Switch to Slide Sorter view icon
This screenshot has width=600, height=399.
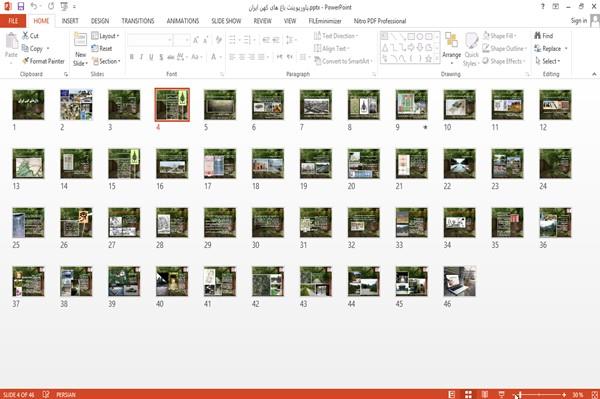pyautogui.click(x=468, y=394)
